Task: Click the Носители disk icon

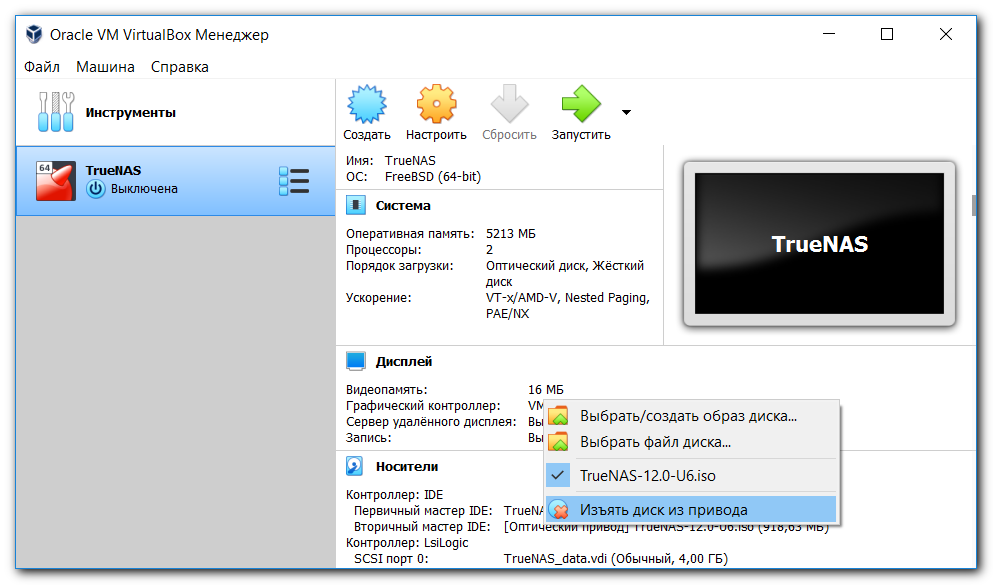Action: [x=355, y=466]
